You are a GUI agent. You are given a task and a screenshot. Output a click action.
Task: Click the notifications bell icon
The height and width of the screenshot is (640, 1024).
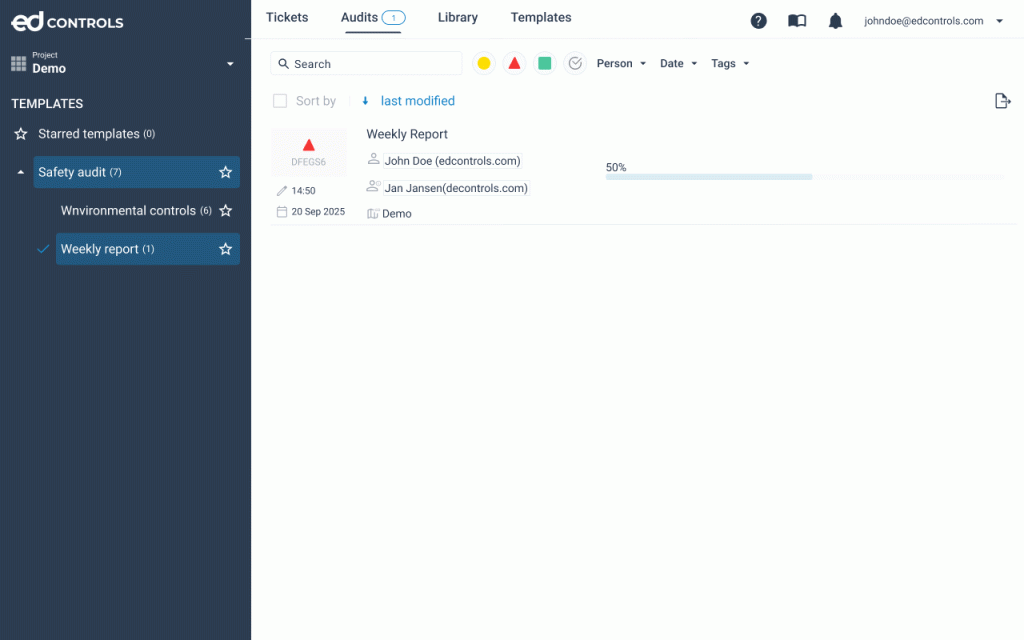pyautogui.click(x=836, y=21)
